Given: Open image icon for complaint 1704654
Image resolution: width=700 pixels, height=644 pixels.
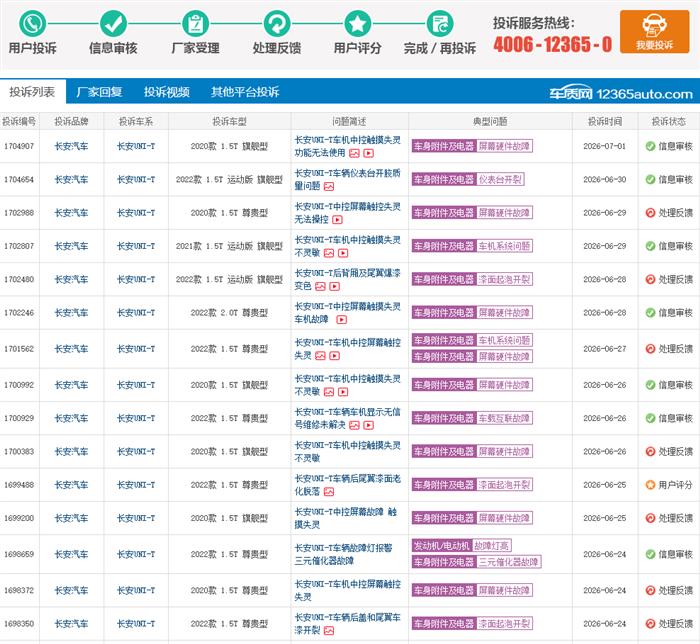Looking at the screenshot, I should pyautogui.click(x=329, y=187).
